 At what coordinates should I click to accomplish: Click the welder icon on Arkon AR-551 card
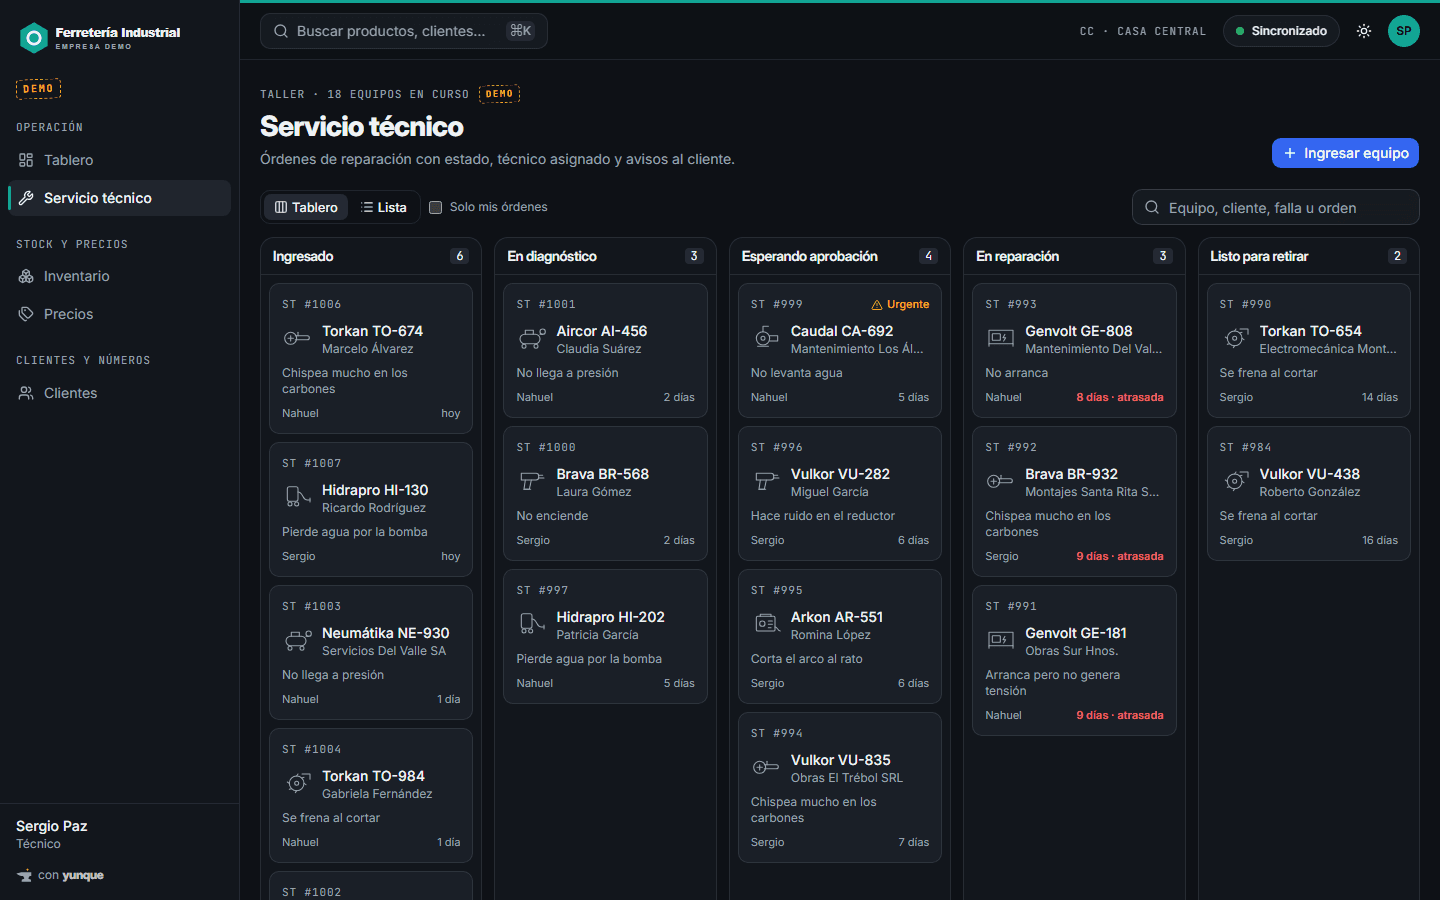[x=766, y=625]
